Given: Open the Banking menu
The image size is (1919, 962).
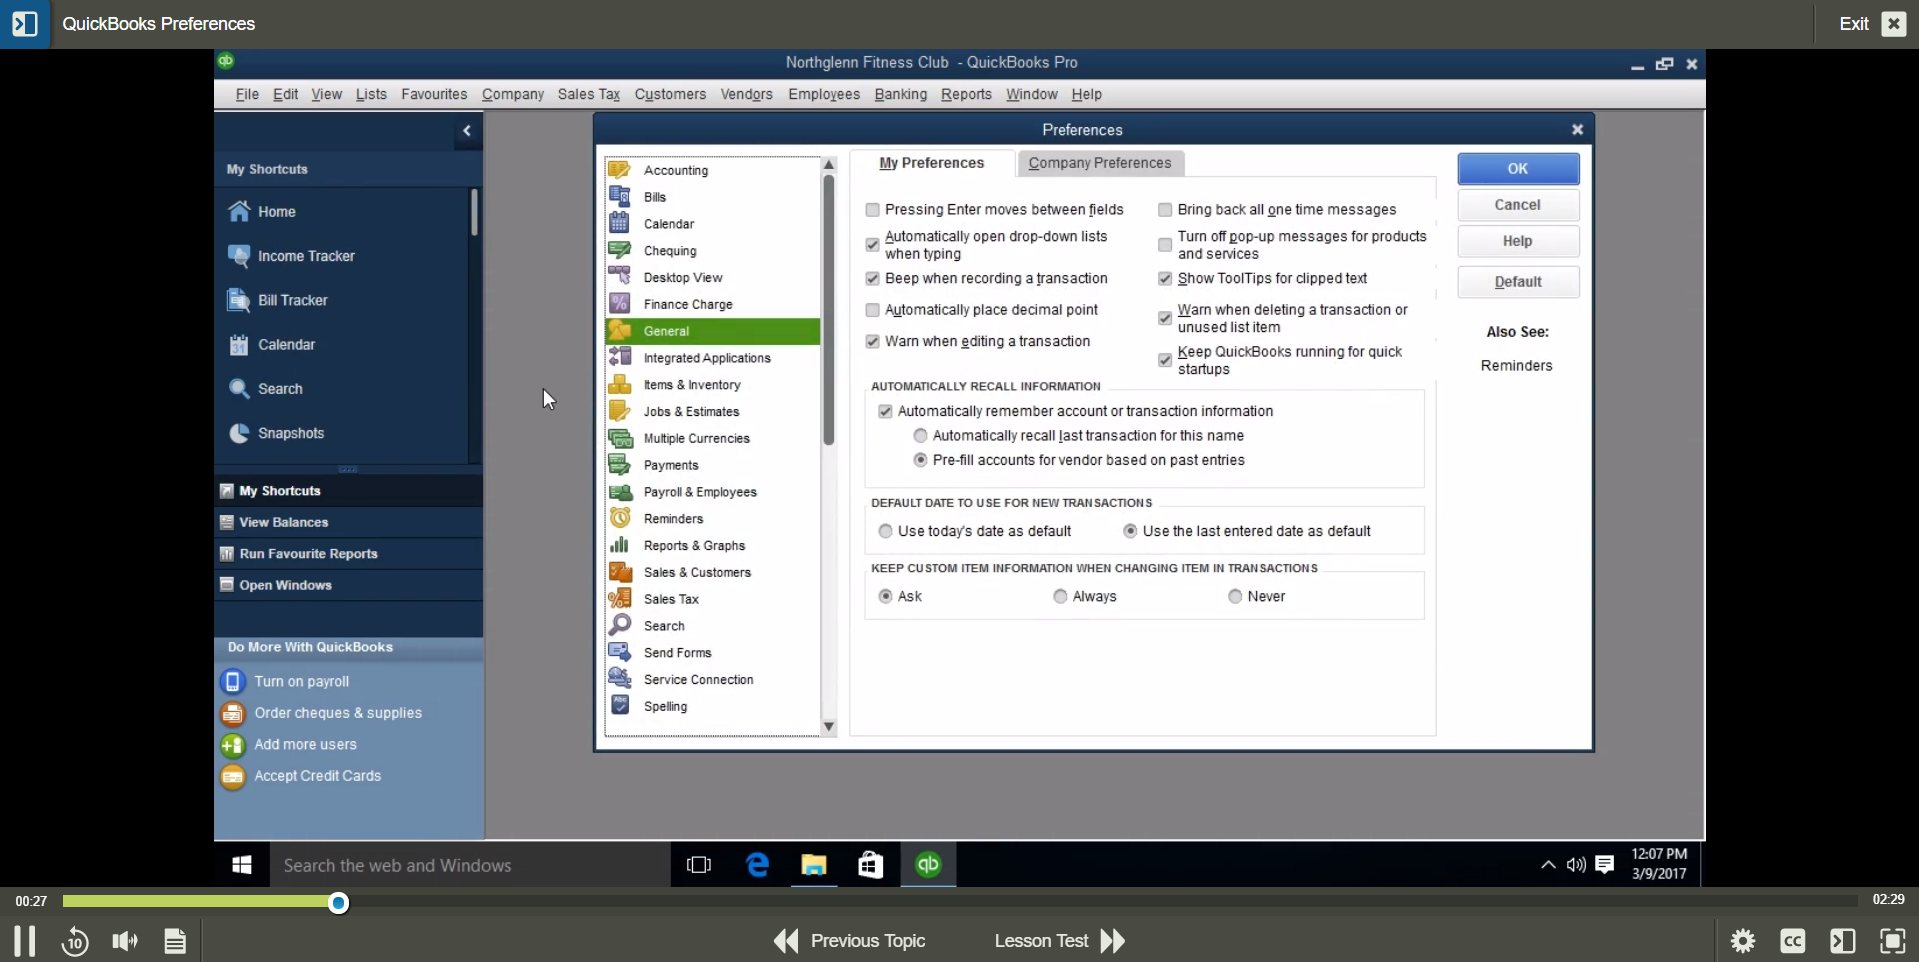Looking at the screenshot, I should pyautogui.click(x=898, y=94).
